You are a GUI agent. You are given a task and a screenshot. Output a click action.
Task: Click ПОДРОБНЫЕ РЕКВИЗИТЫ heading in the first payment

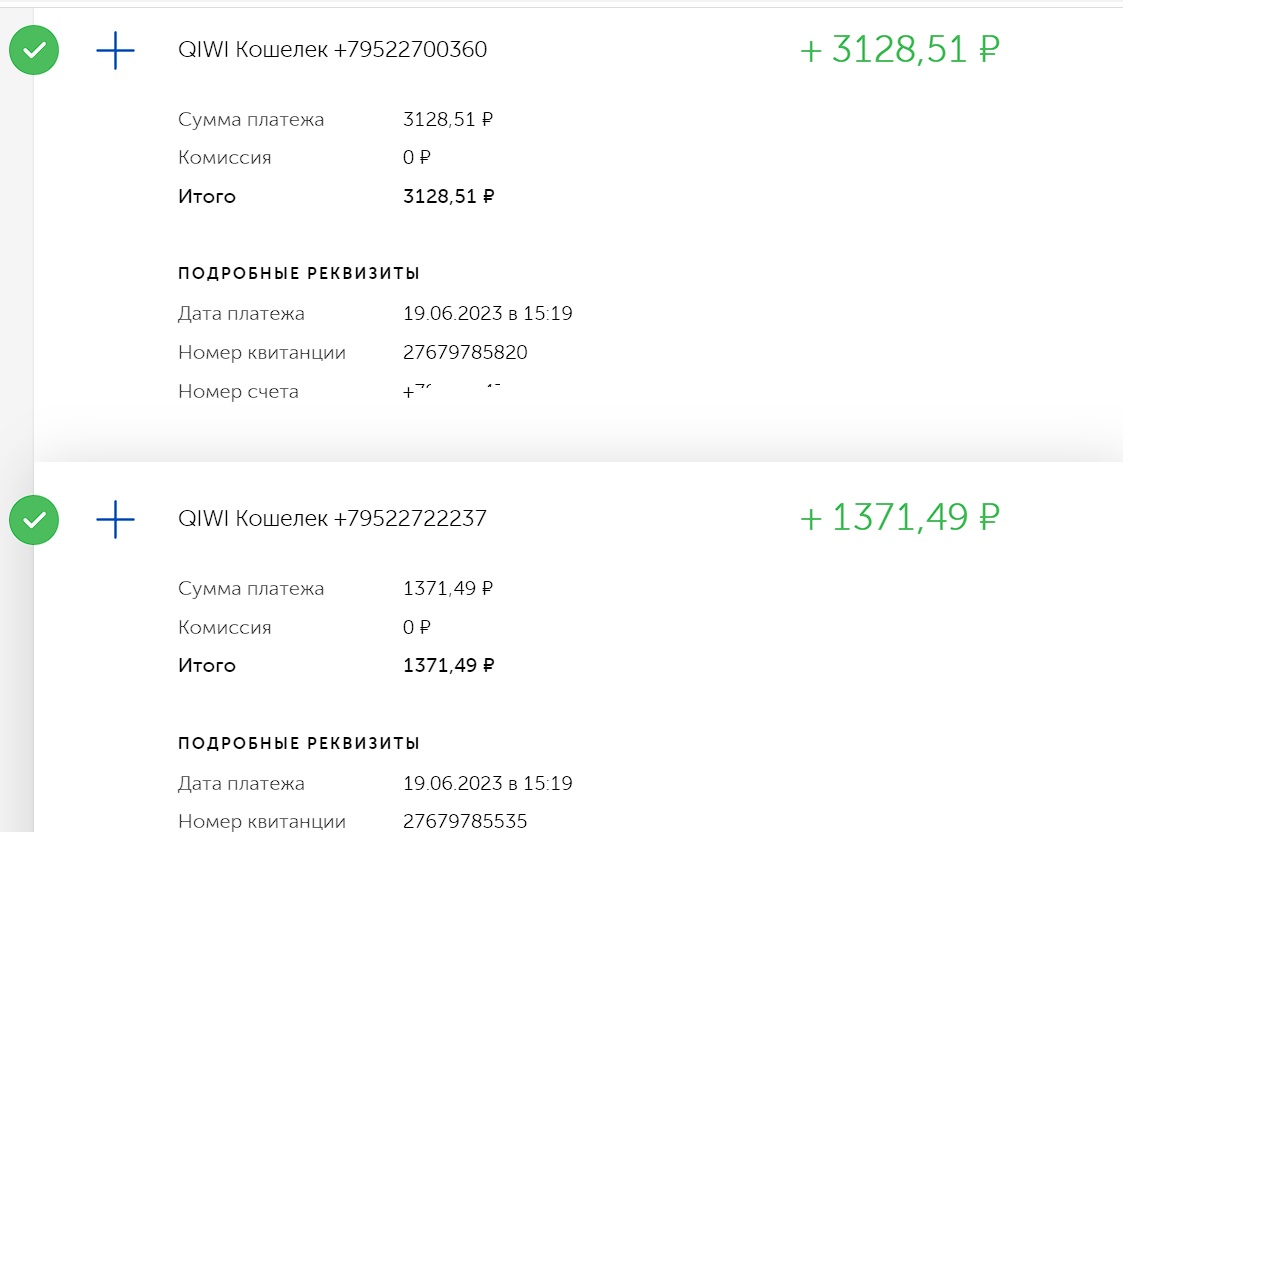pos(298,274)
